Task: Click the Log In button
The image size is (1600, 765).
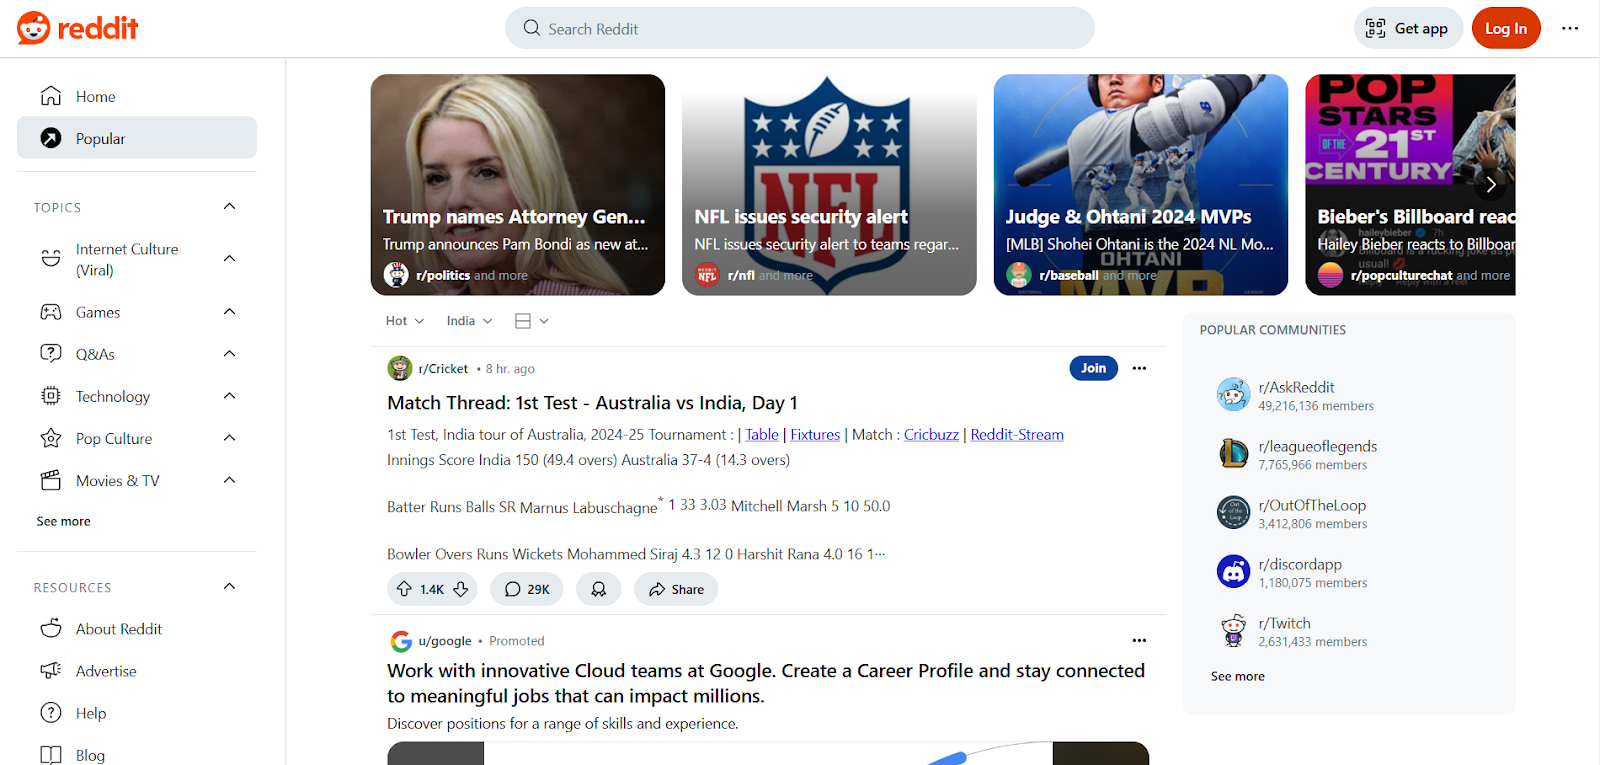Action: click(x=1506, y=28)
